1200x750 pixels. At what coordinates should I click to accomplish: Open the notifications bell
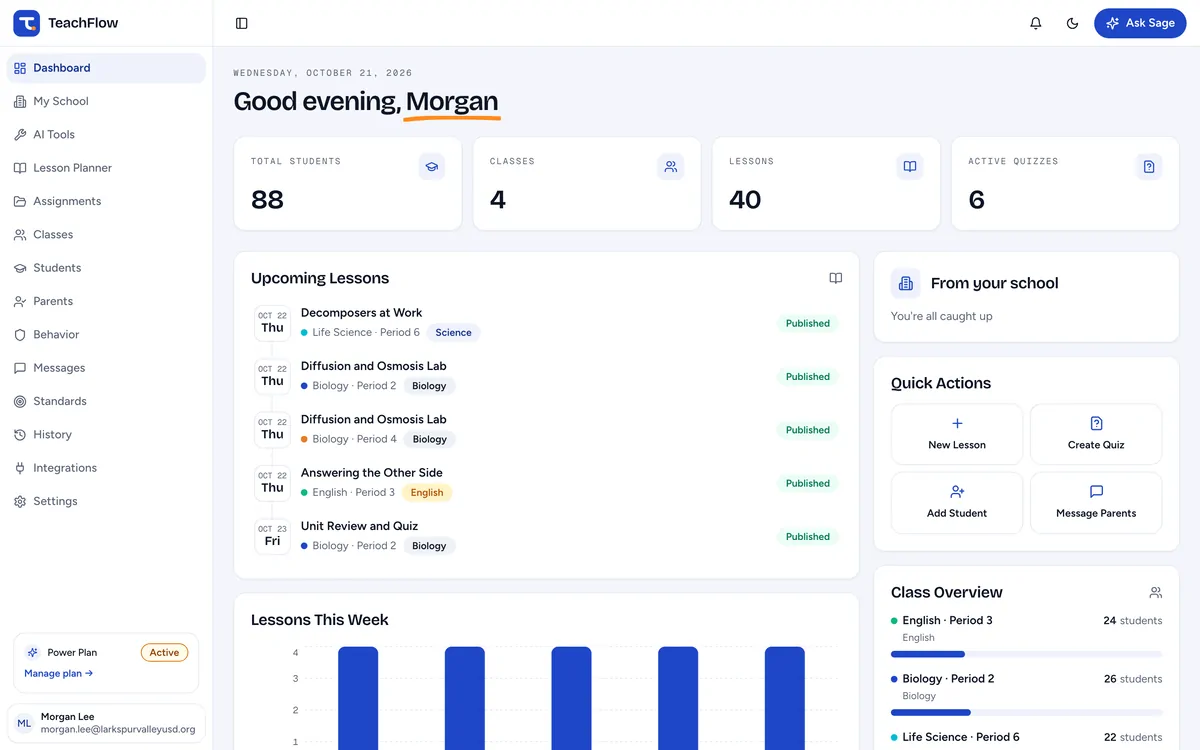pos(1036,23)
